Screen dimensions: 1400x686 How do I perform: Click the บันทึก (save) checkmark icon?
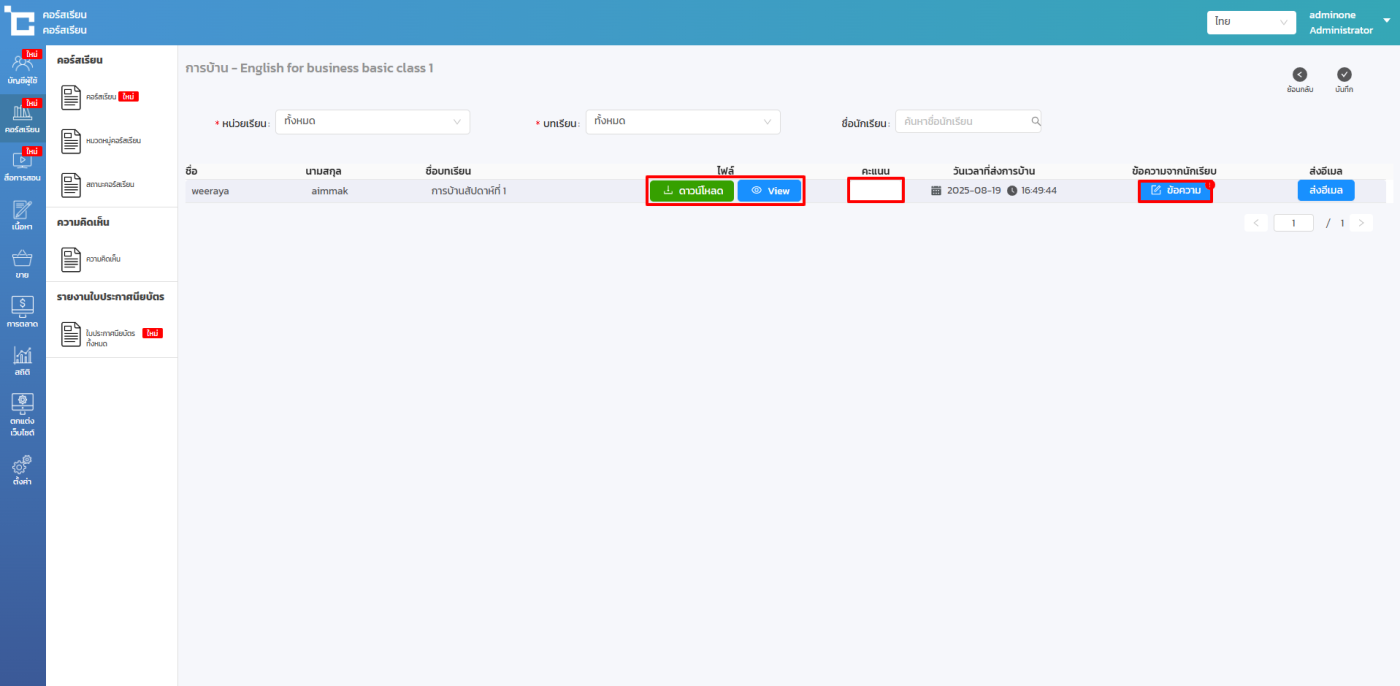click(1344, 75)
